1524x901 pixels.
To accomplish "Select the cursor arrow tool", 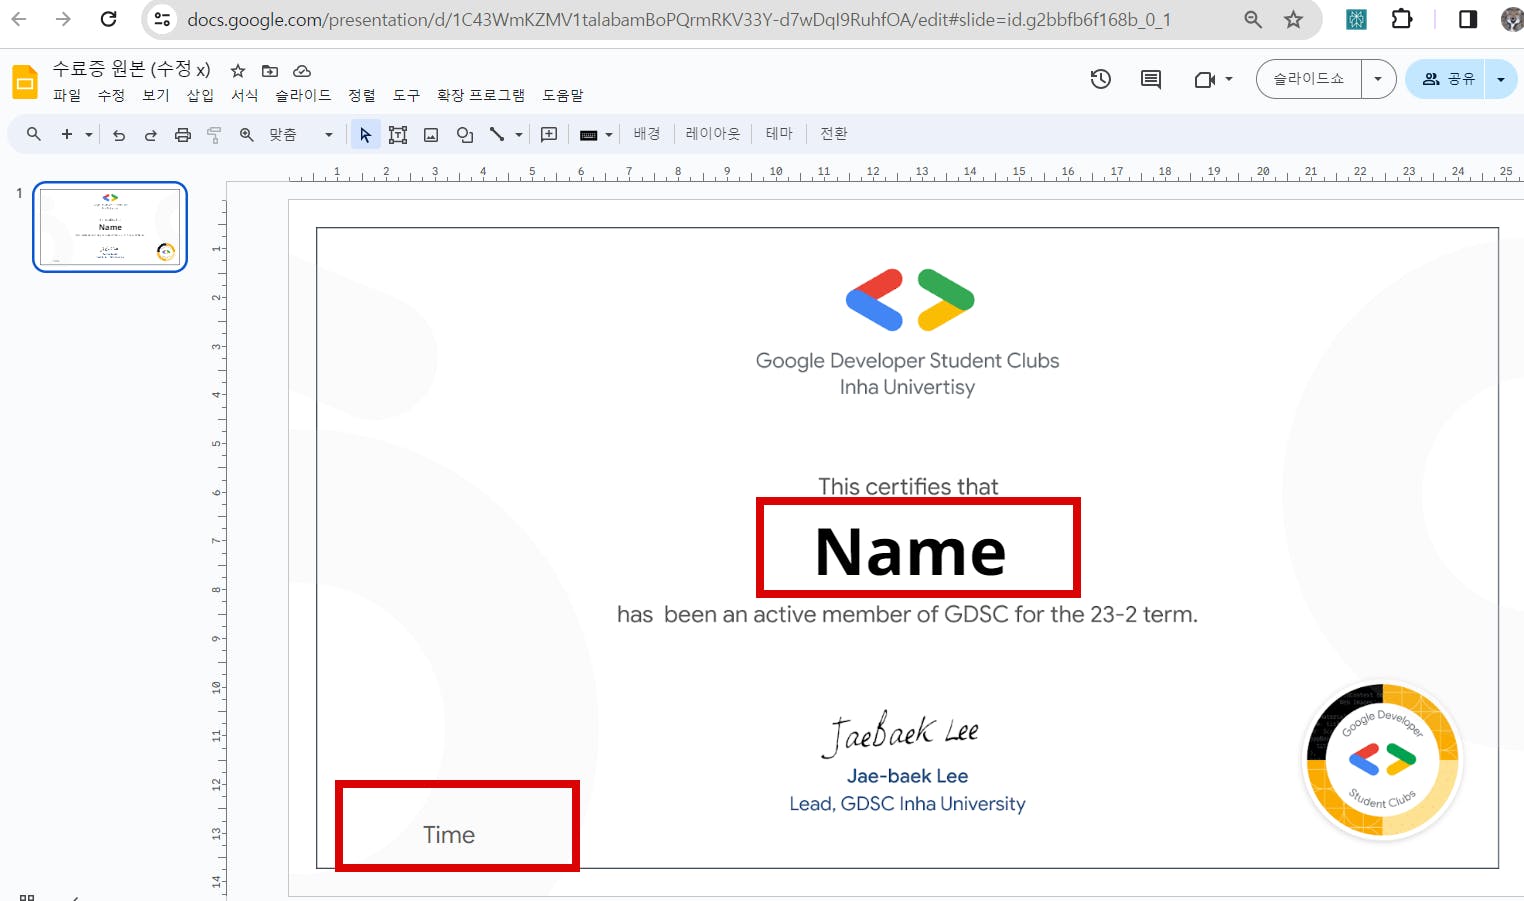I will pyautogui.click(x=365, y=135).
